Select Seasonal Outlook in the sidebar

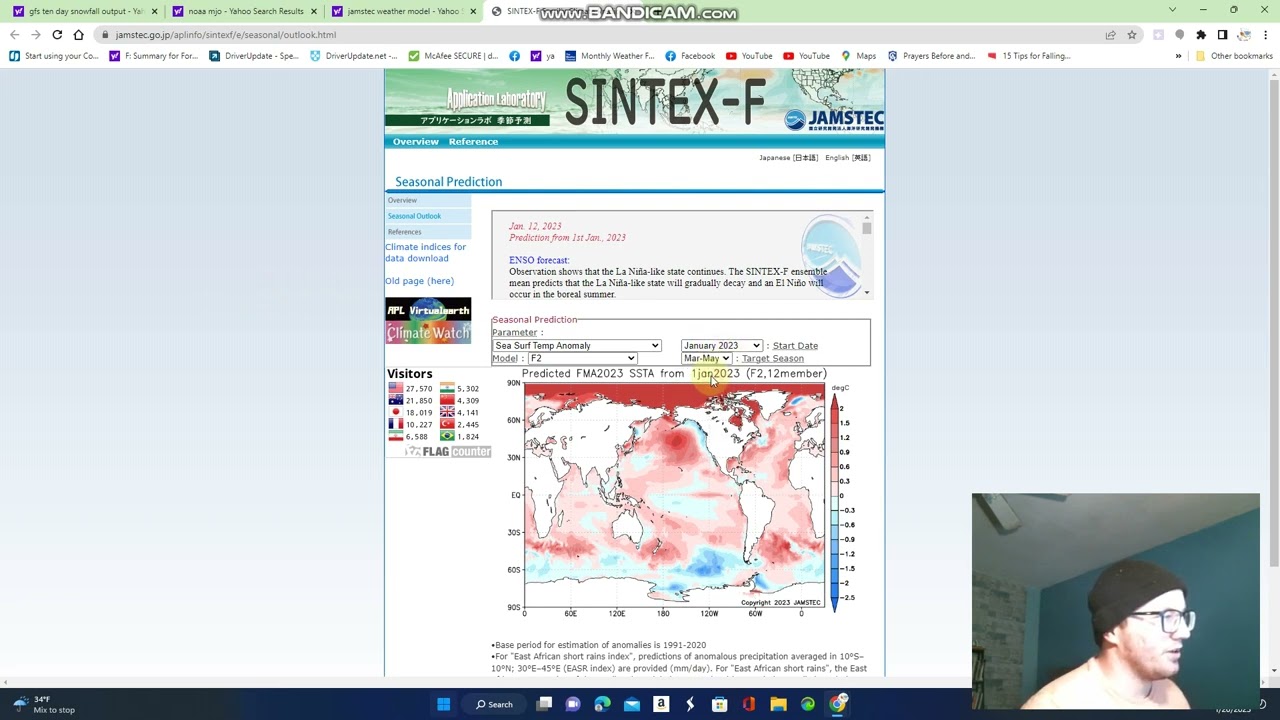tap(428, 216)
